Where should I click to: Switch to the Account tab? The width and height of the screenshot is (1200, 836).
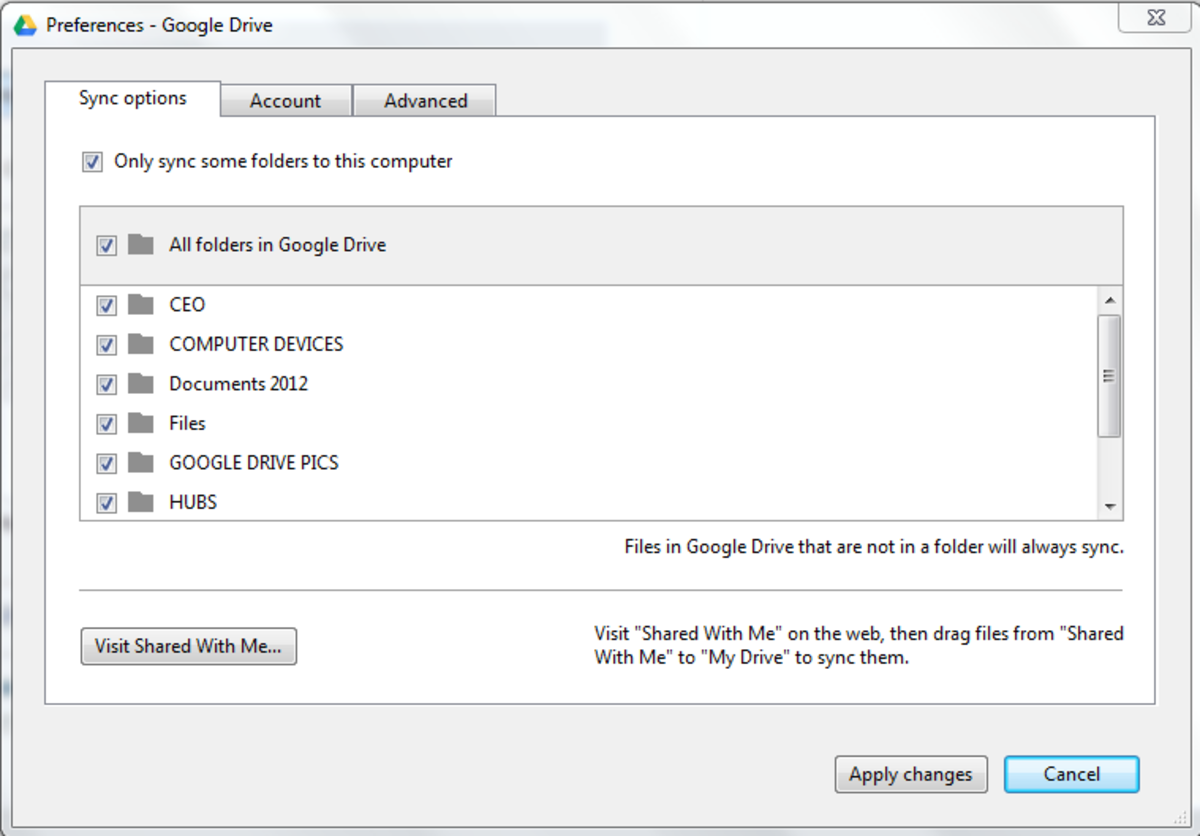point(286,100)
